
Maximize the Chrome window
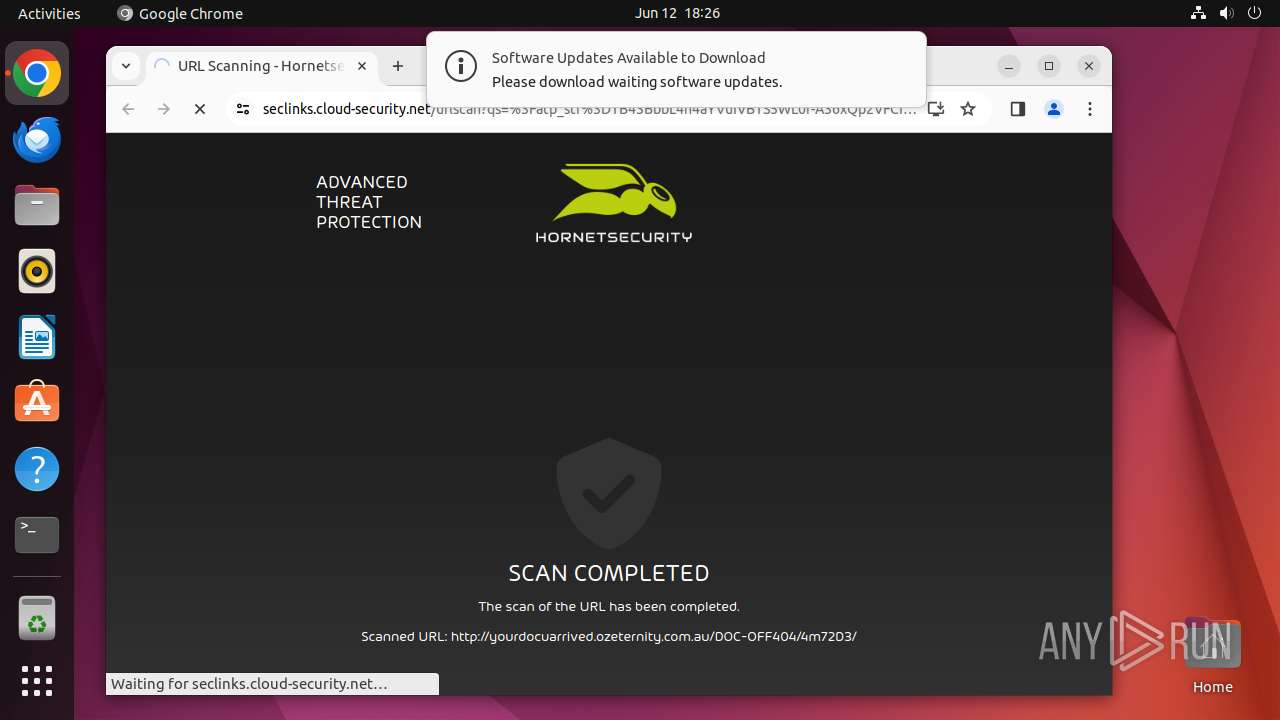(x=1049, y=66)
